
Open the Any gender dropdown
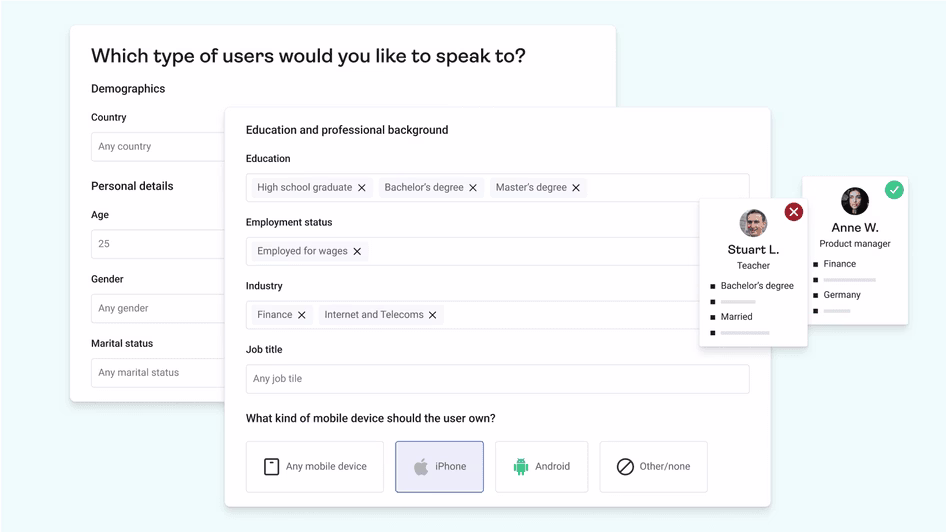coord(158,308)
